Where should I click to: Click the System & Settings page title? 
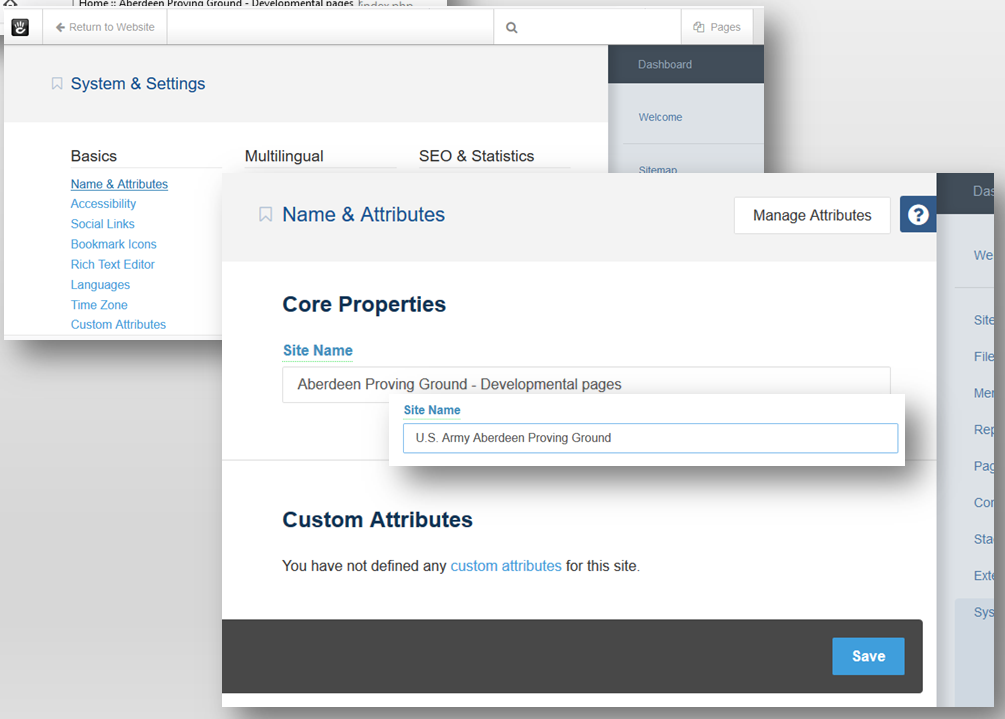pos(138,84)
